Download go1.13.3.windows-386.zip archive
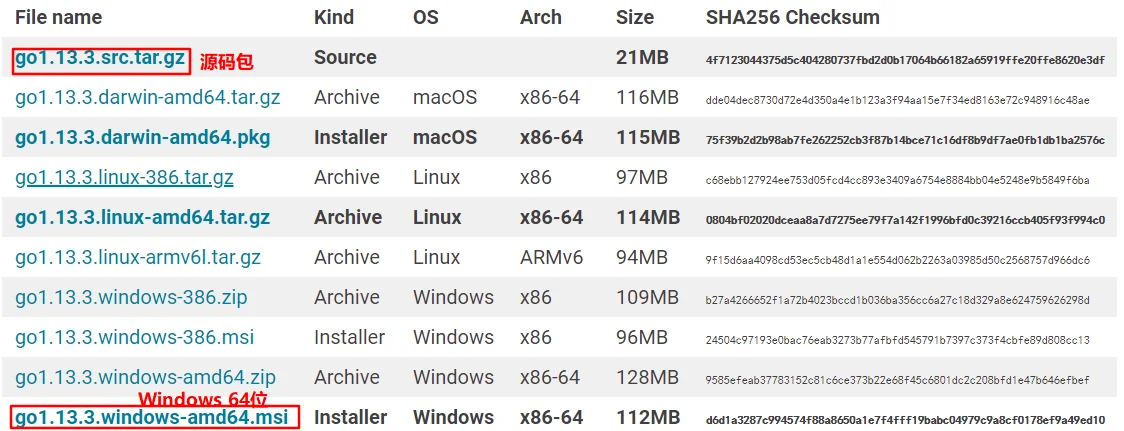Screen dimensions: 1124x431 click(131, 297)
